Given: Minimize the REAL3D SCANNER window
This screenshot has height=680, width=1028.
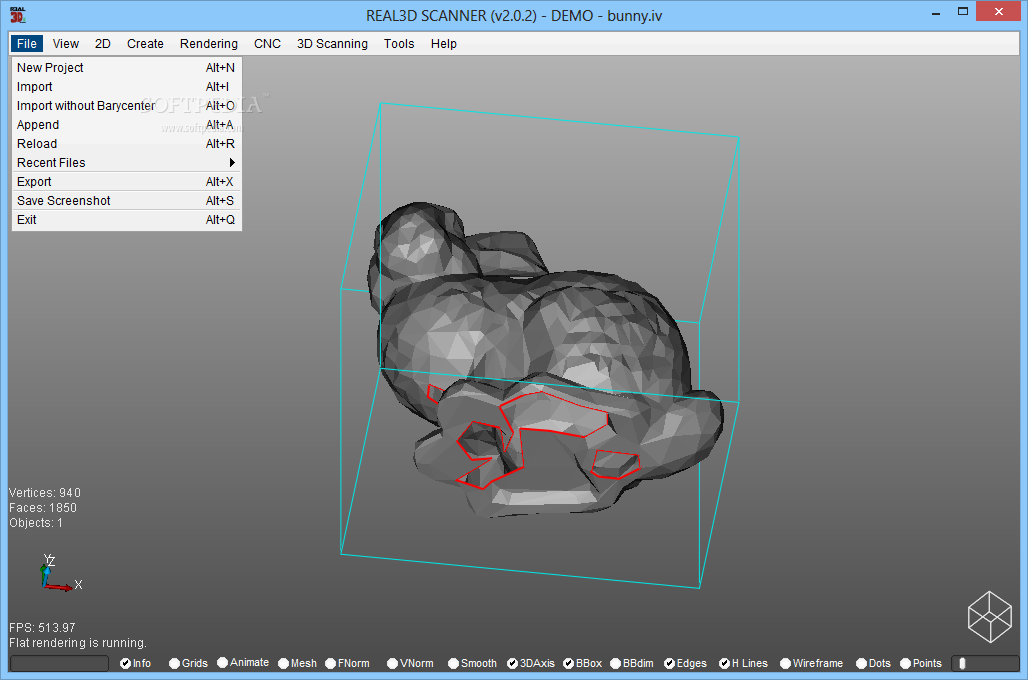Looking at the screenshot, I should pyautogui.click(x=936, y=13).
